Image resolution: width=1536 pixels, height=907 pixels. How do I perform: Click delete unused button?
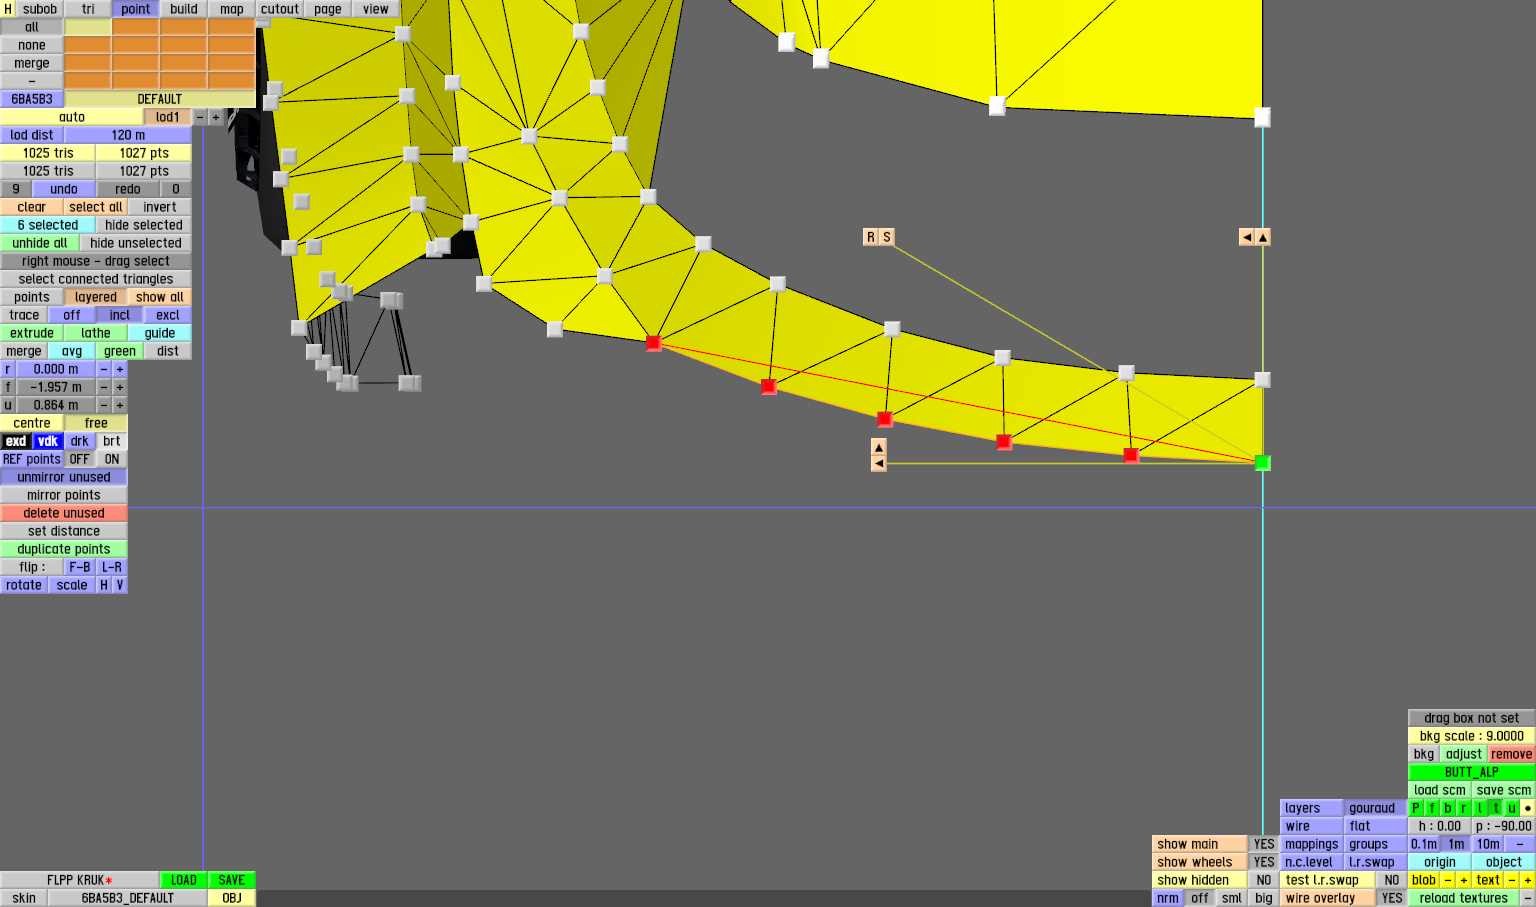coord(64,513)
